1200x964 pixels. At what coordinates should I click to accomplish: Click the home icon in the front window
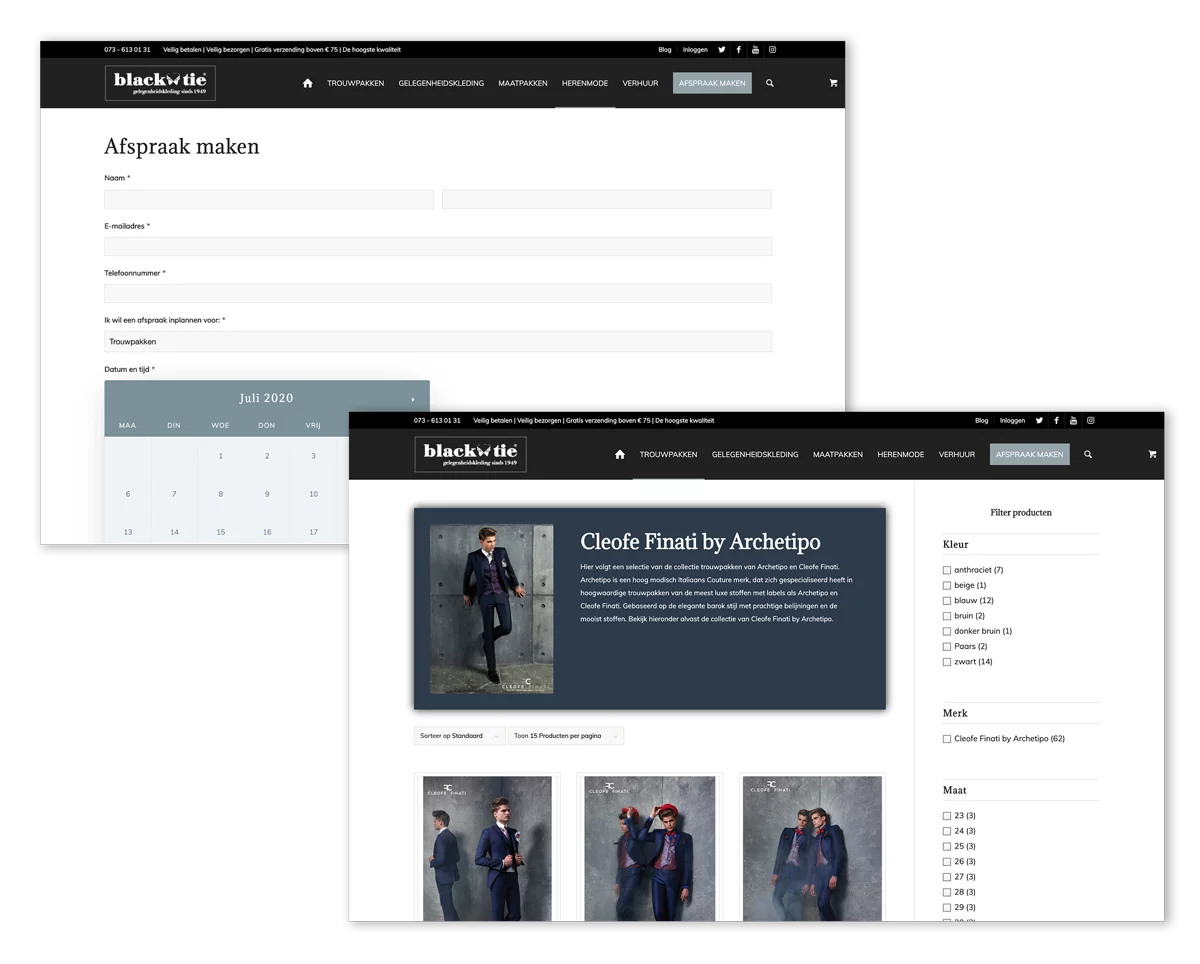click(619, 454)
